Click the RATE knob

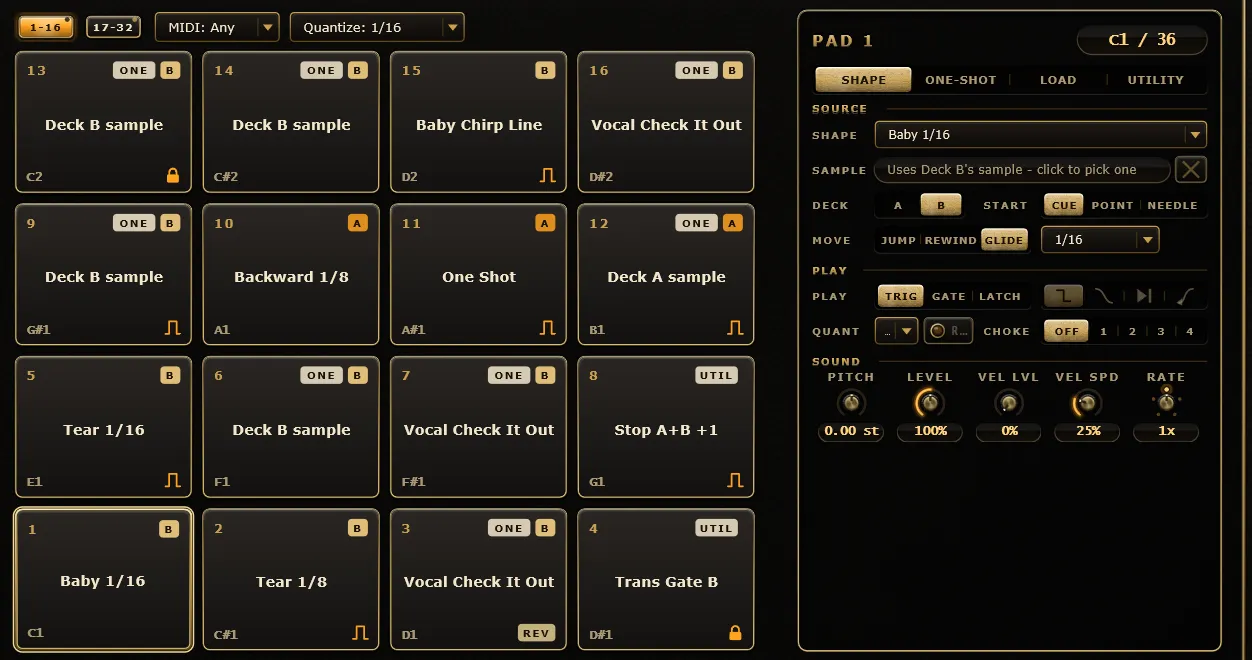[1165, 402]
